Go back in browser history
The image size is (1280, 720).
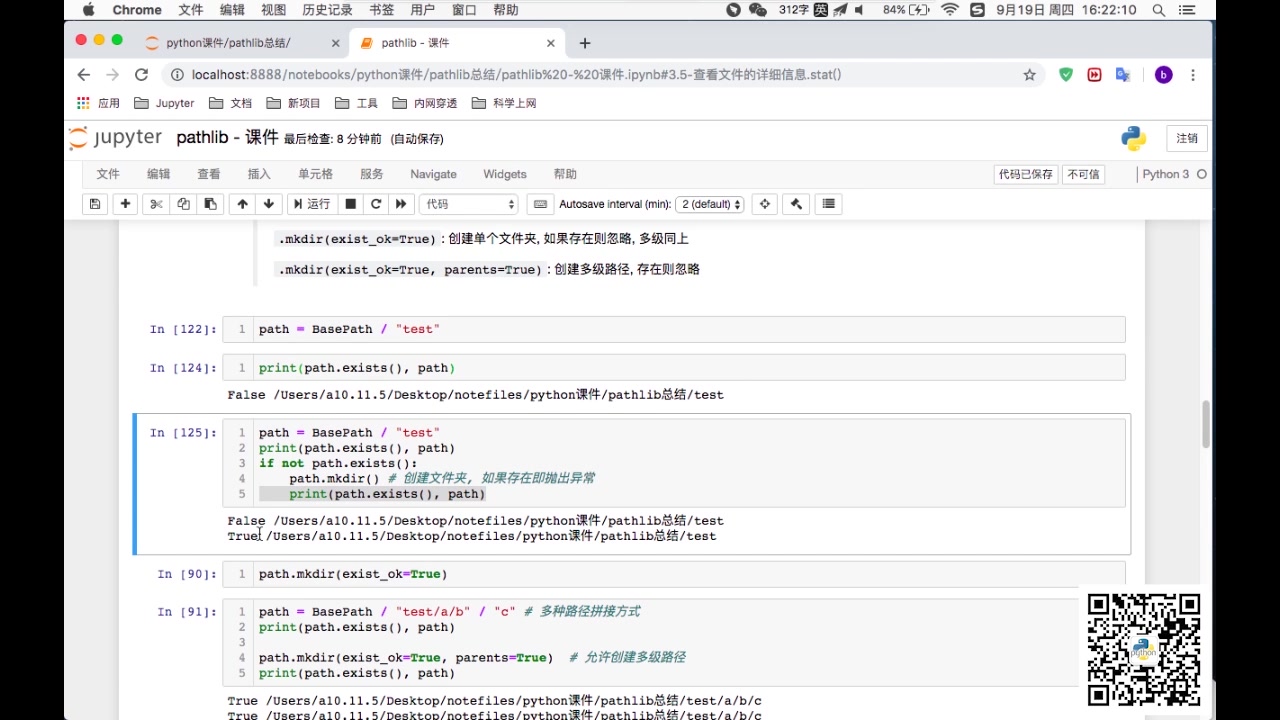click(84, 75)
